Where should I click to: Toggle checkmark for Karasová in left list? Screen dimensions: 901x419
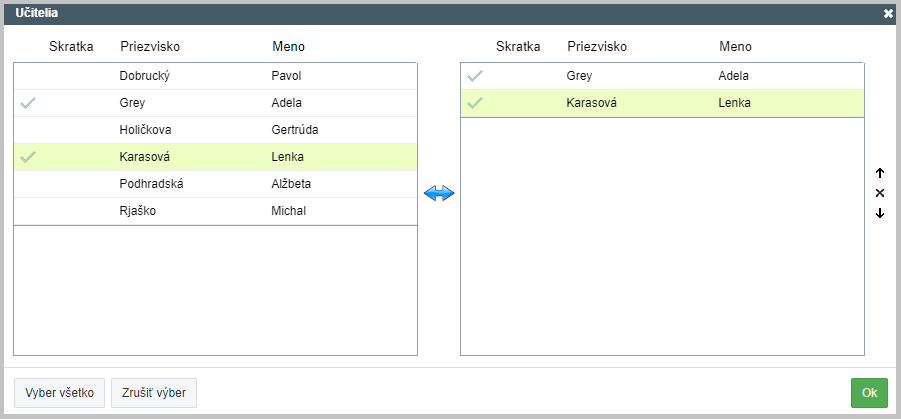point(28,156)
